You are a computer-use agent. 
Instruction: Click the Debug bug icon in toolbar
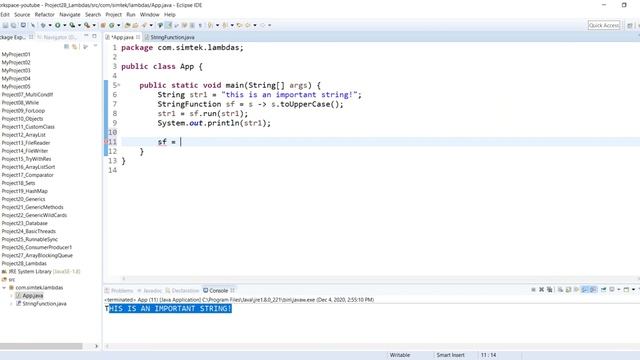(x=43, y=25)
